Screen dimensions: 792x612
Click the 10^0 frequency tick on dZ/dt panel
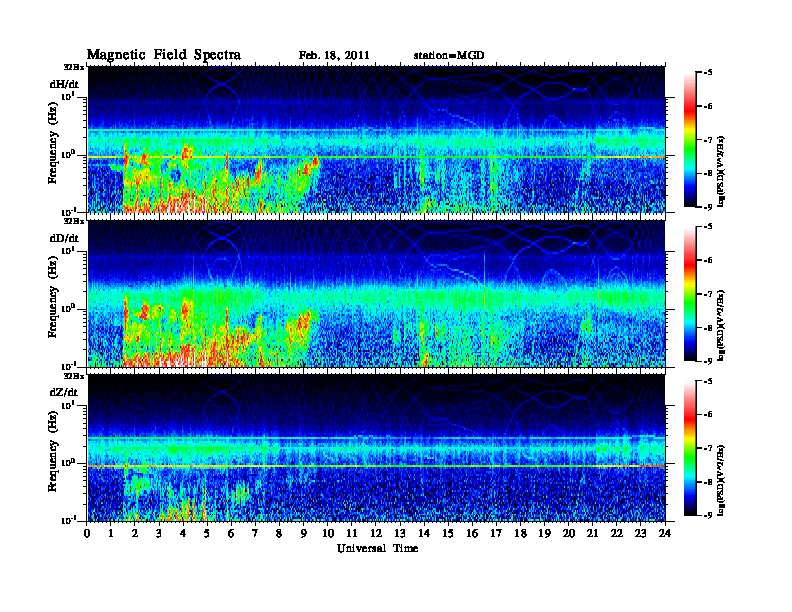(x=69, y=463)
